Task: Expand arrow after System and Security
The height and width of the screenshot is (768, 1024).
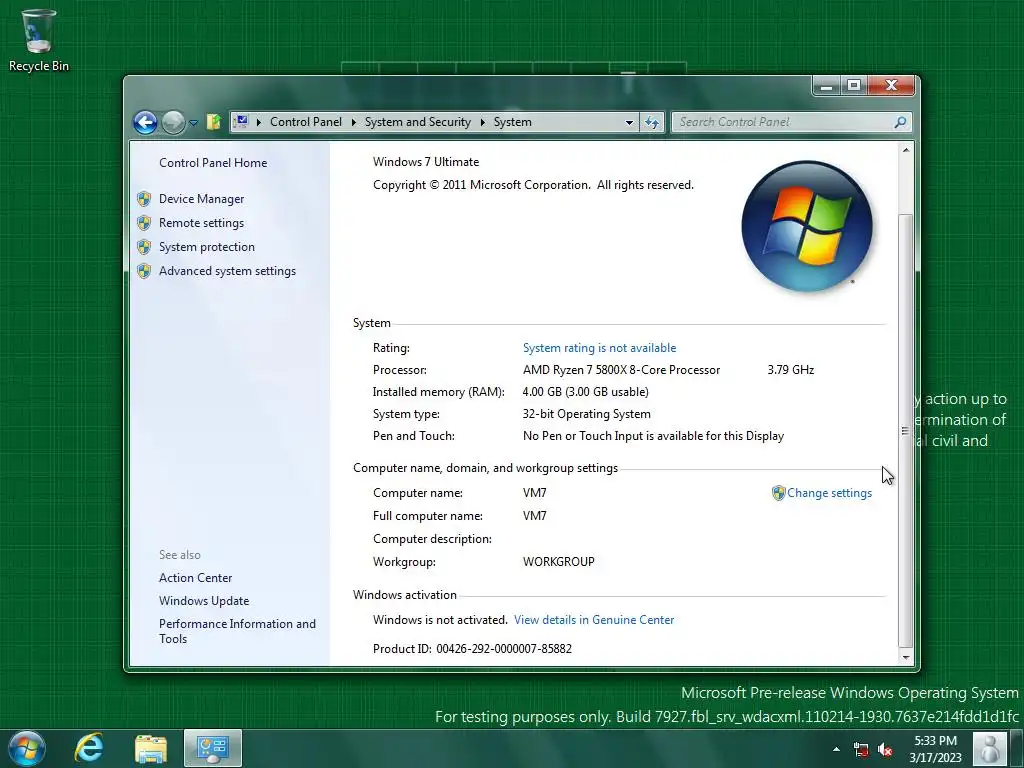Action: tap(482, 122)
